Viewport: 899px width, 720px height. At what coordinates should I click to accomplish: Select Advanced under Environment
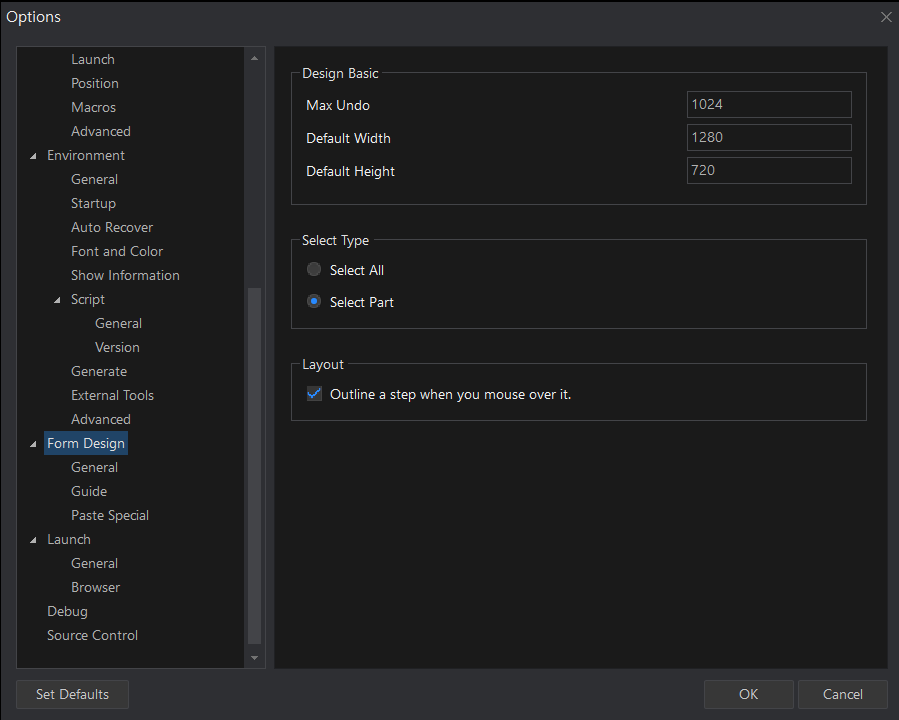click(101, 420)
